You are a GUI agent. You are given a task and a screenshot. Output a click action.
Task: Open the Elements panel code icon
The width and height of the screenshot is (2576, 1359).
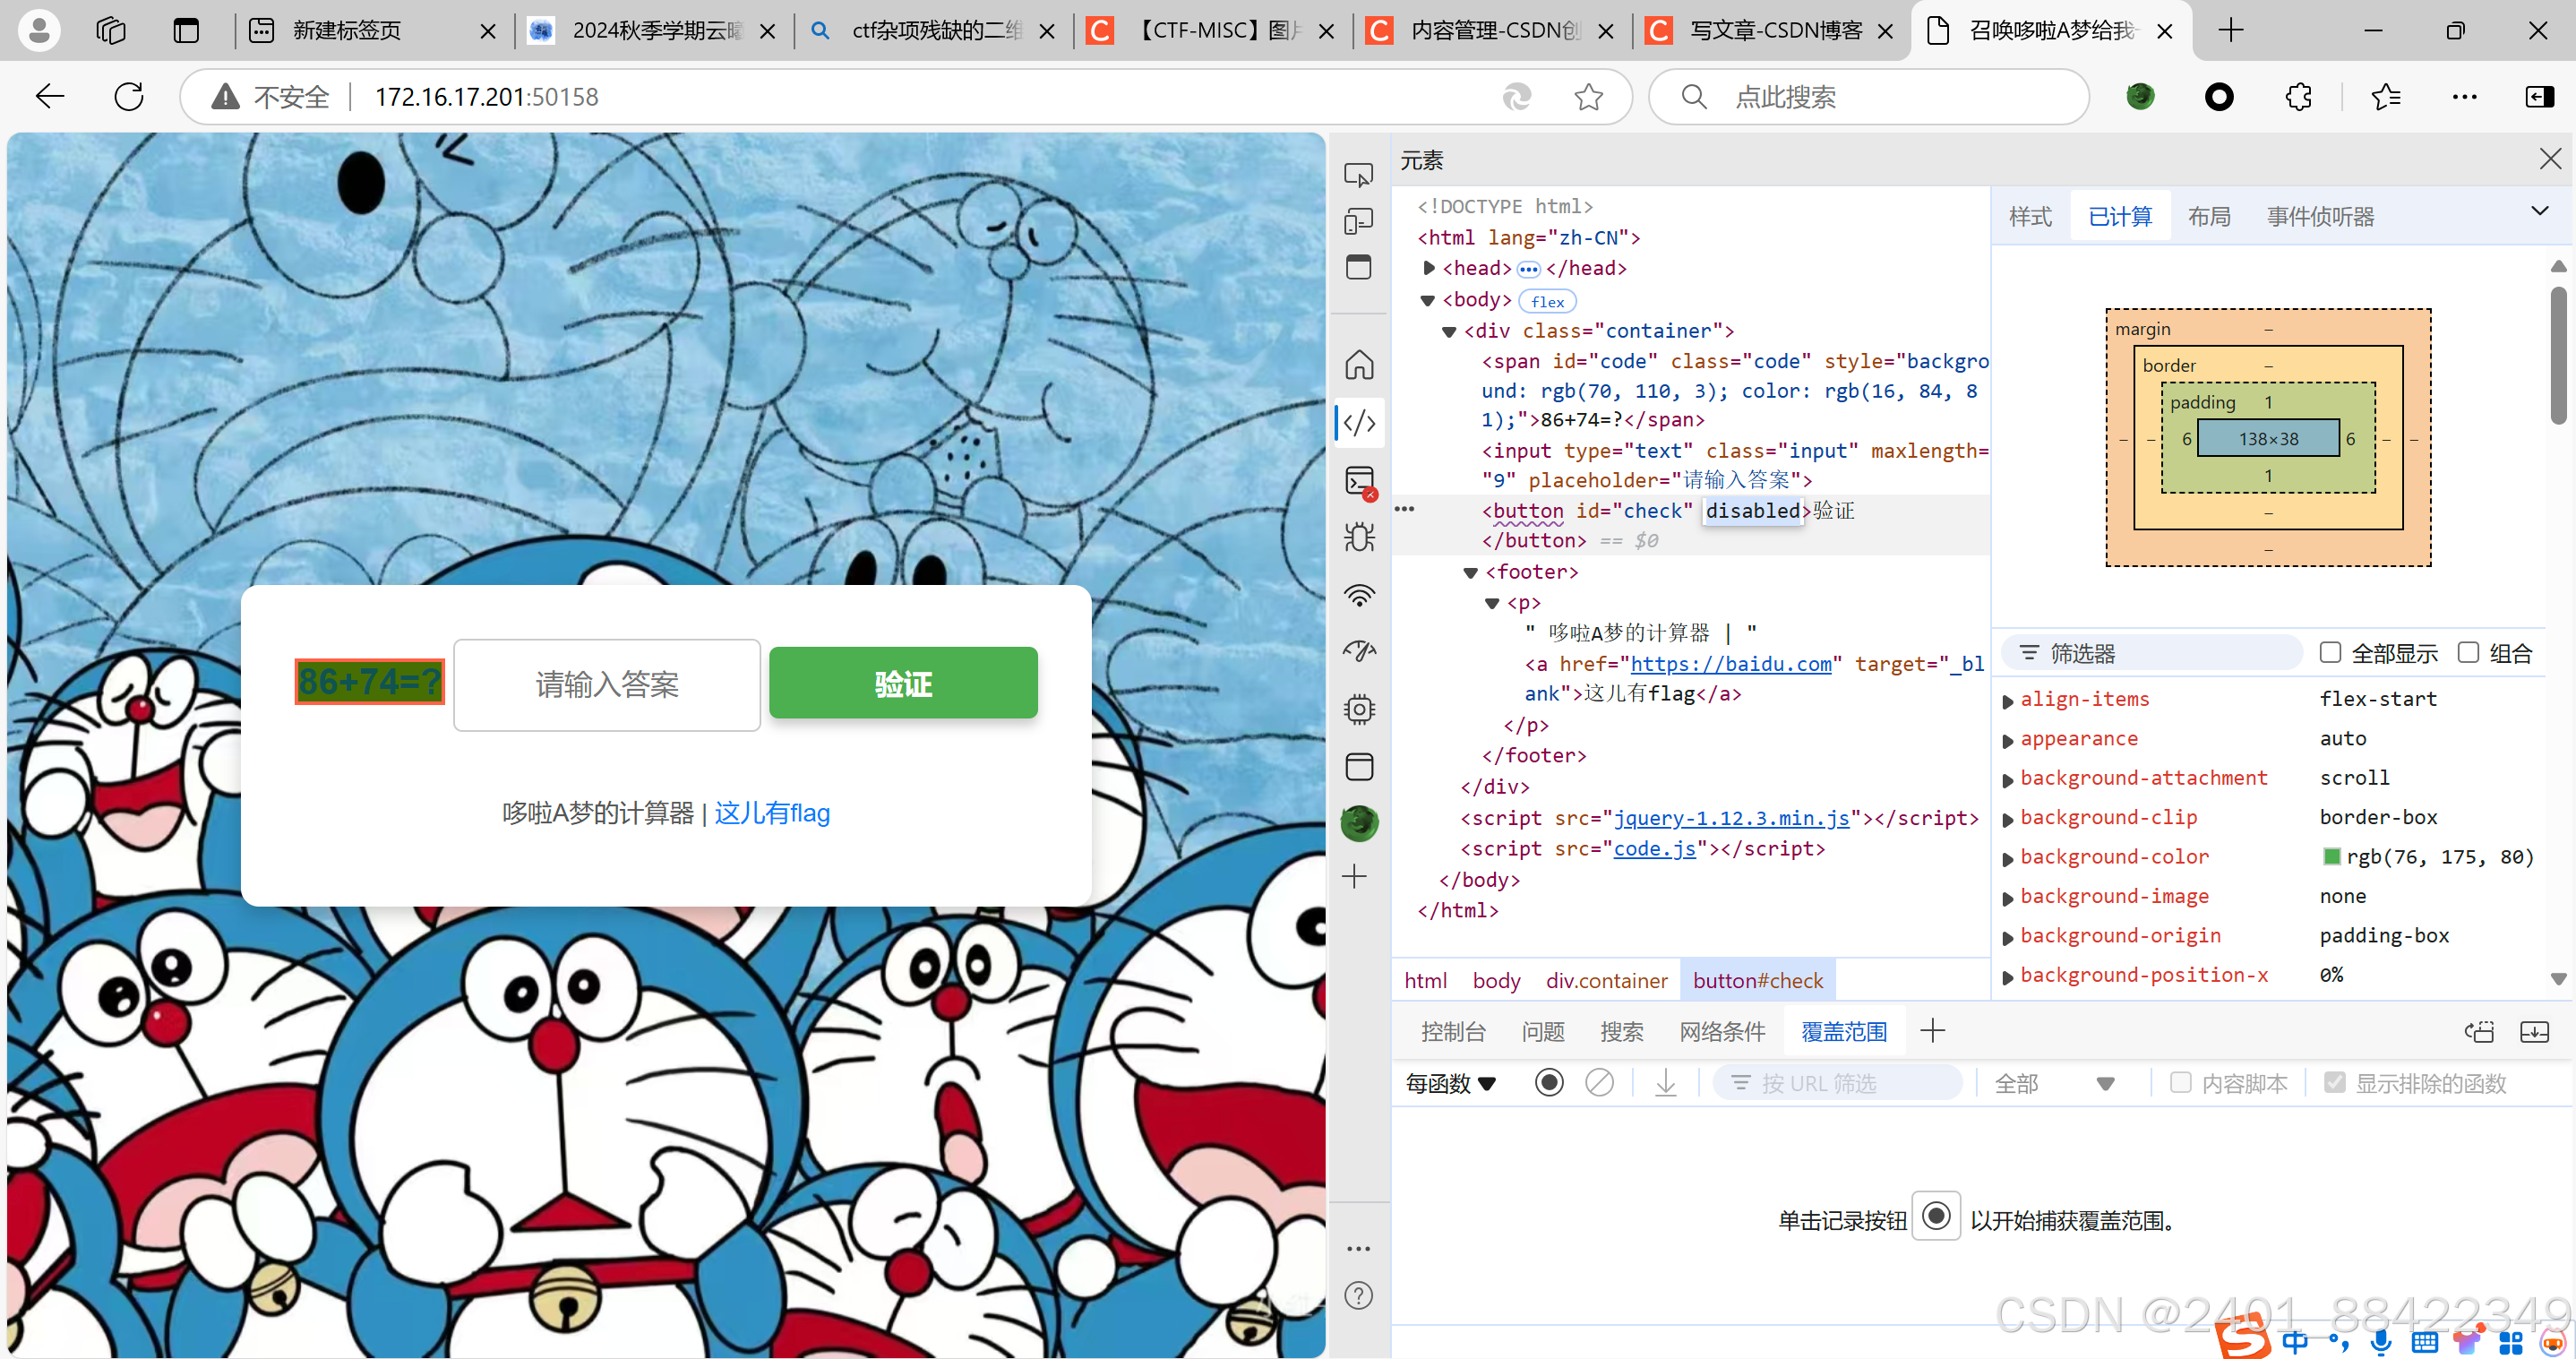coord(1359,422)
